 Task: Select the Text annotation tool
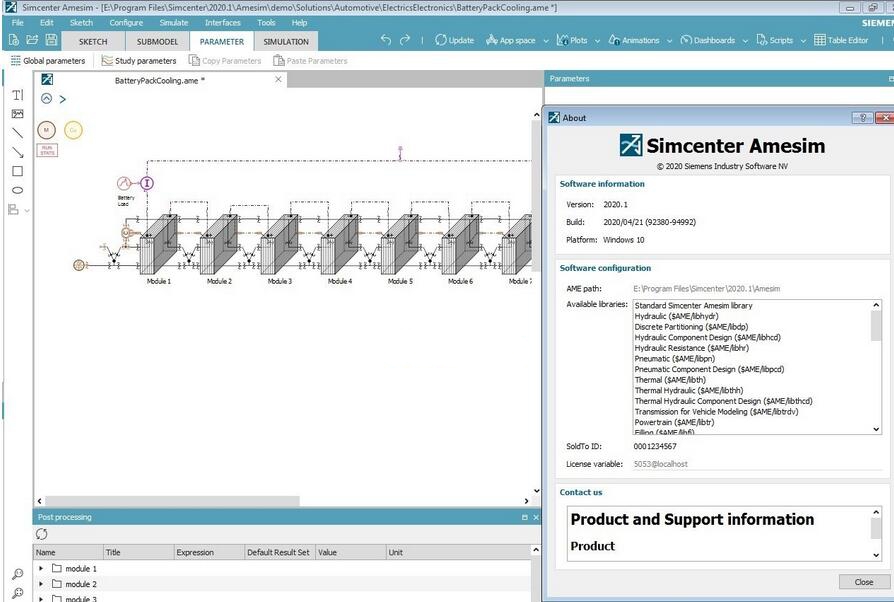tap(18, 95)
